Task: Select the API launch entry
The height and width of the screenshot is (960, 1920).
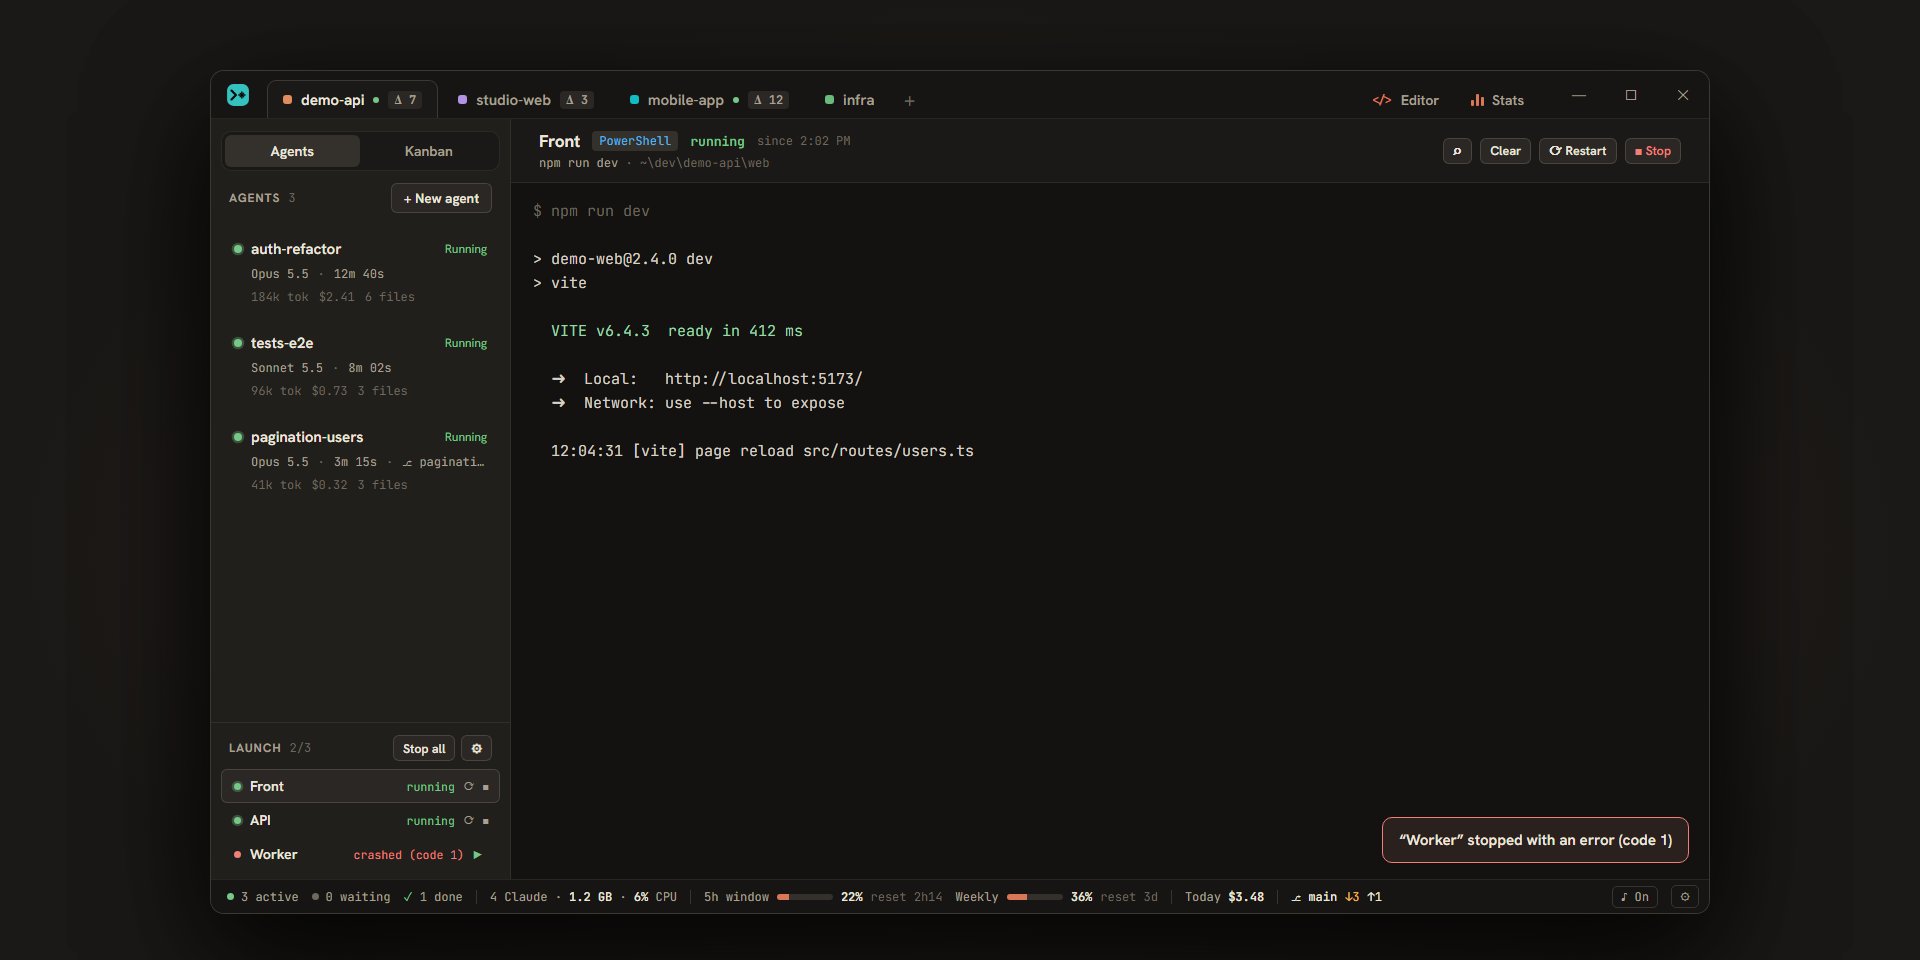Action: (360, 820)
